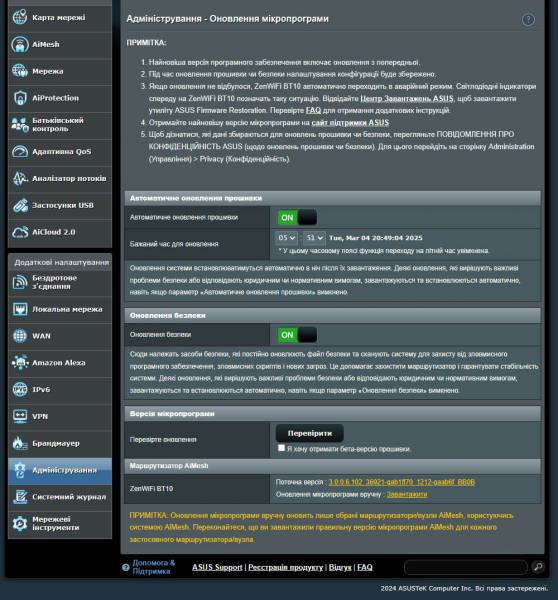Click the Системний журнал log icon
Screen dimensions: 558x600
tap(20, 497)
